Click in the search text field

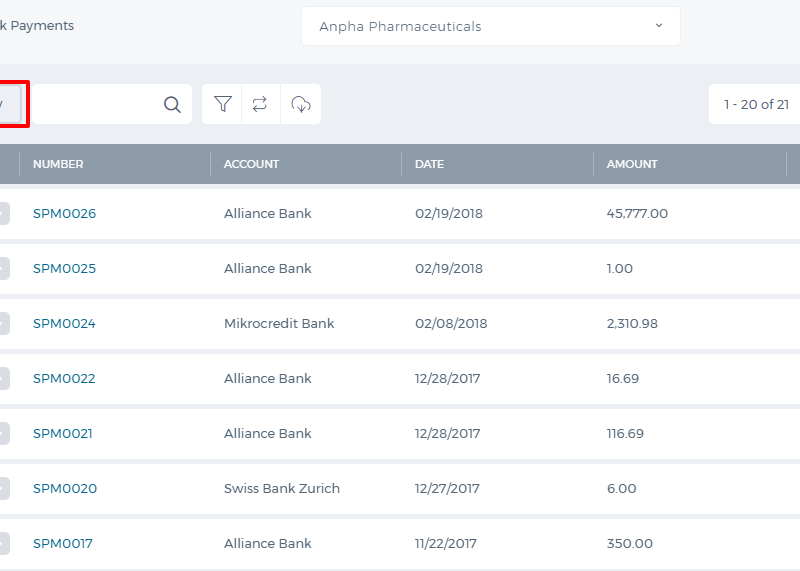point(96,104)
